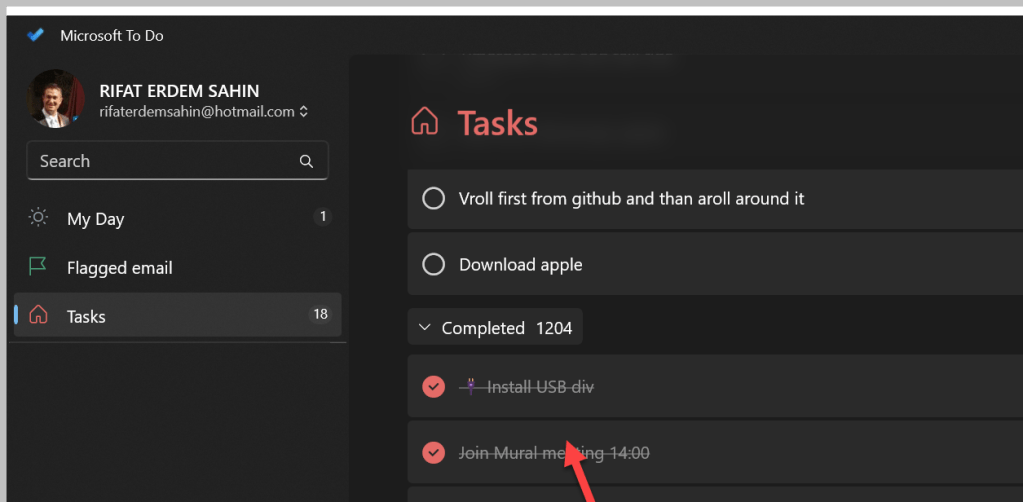Open the 'Vroll first from github' task
This screenshot has height=502, width=1023.
[715, 198]
